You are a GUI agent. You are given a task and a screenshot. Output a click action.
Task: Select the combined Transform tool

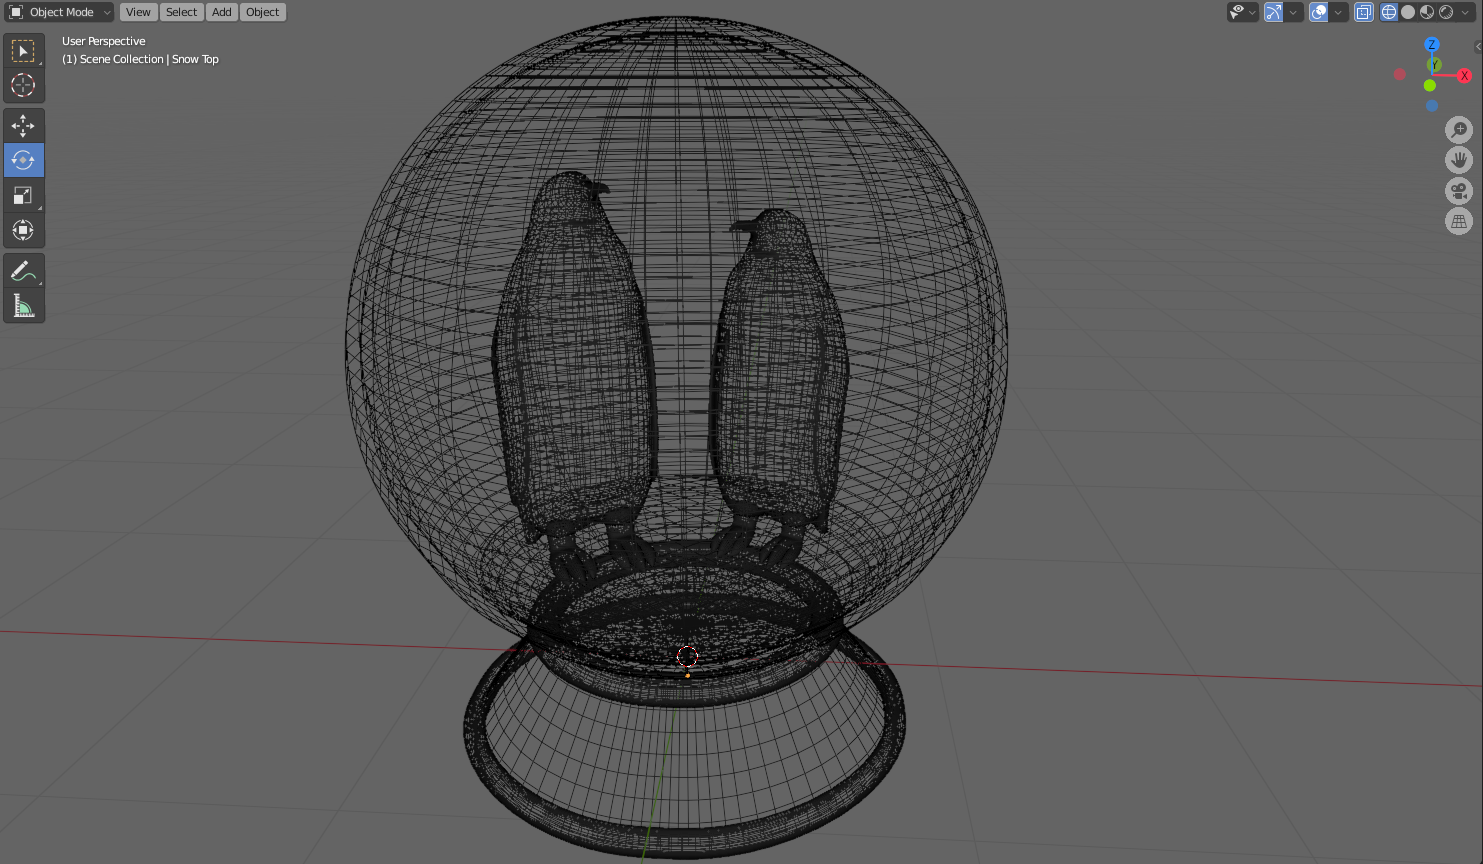23,230
